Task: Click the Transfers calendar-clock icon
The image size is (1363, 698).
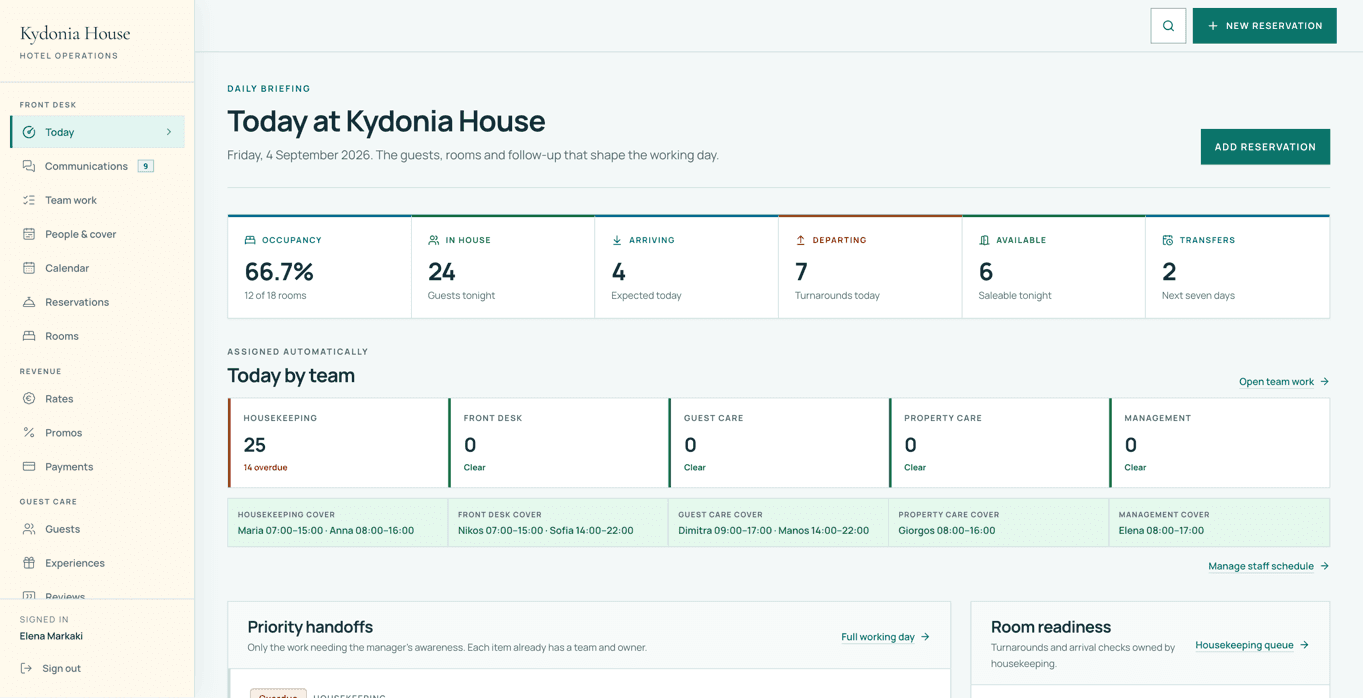Action: click(x=1168, y=240)
